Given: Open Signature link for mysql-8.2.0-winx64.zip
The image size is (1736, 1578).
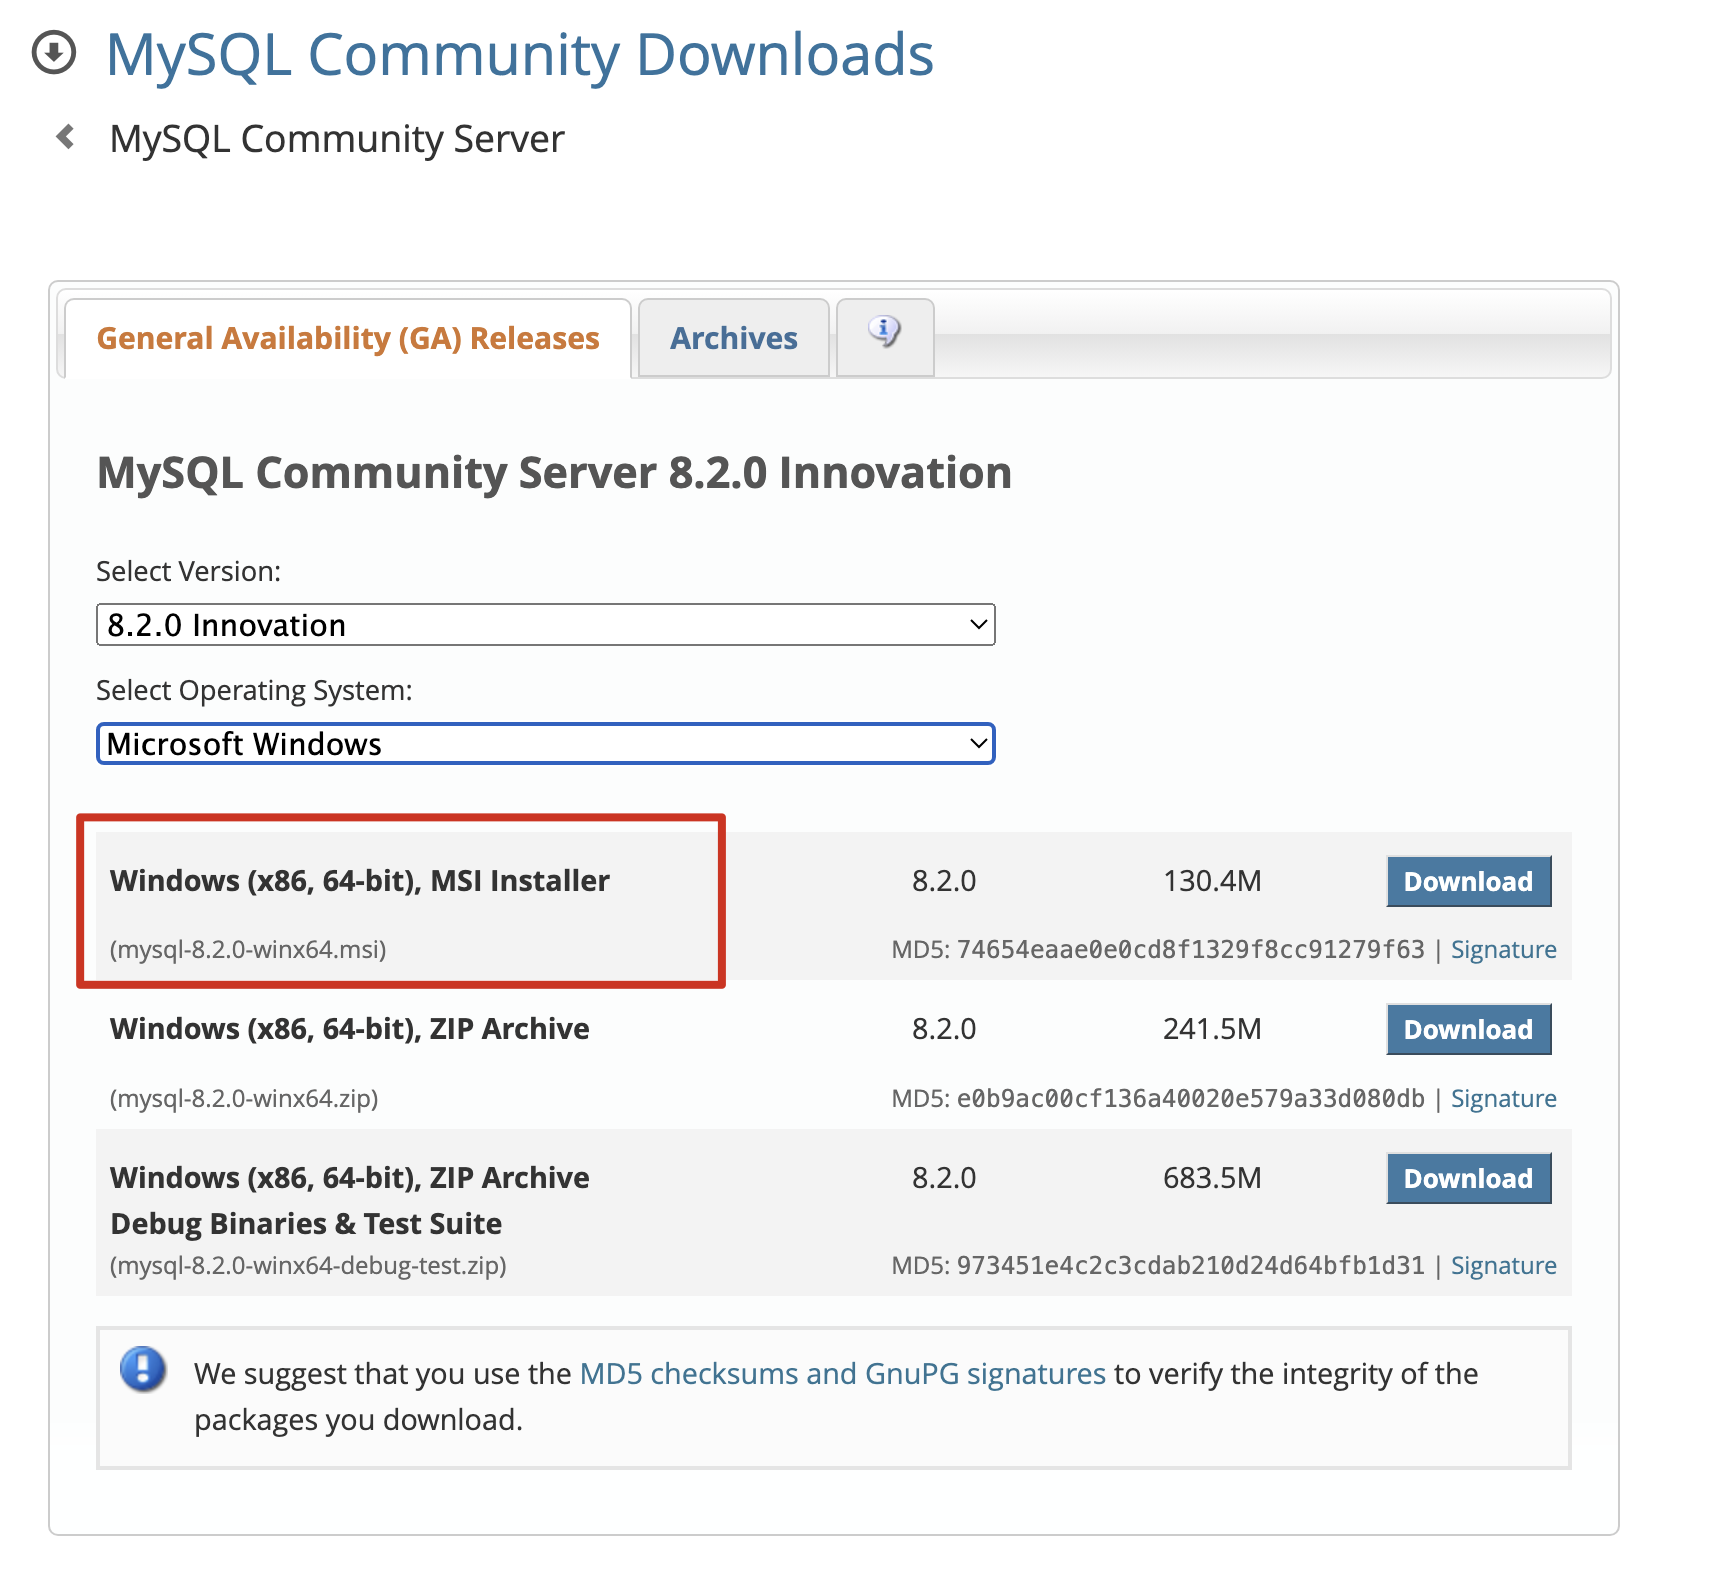Looking at the screenshot, I should [1503, 1098].
